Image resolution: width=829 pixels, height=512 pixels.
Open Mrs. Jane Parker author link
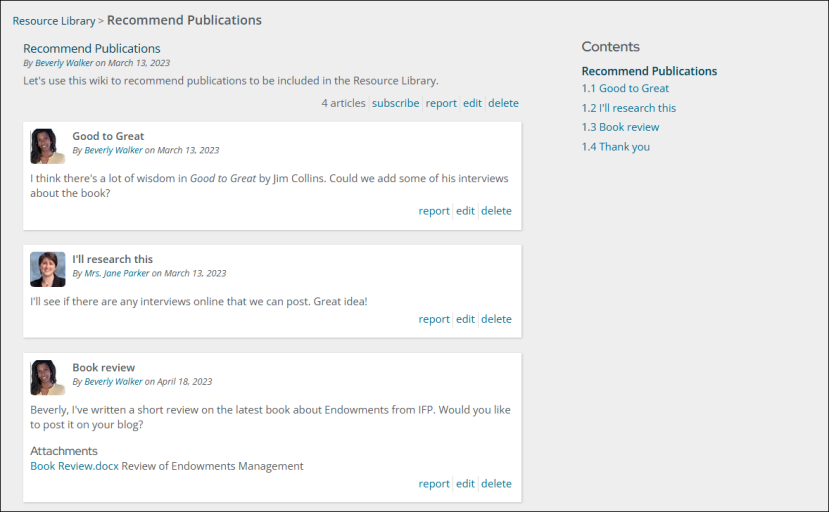point(117,273)
